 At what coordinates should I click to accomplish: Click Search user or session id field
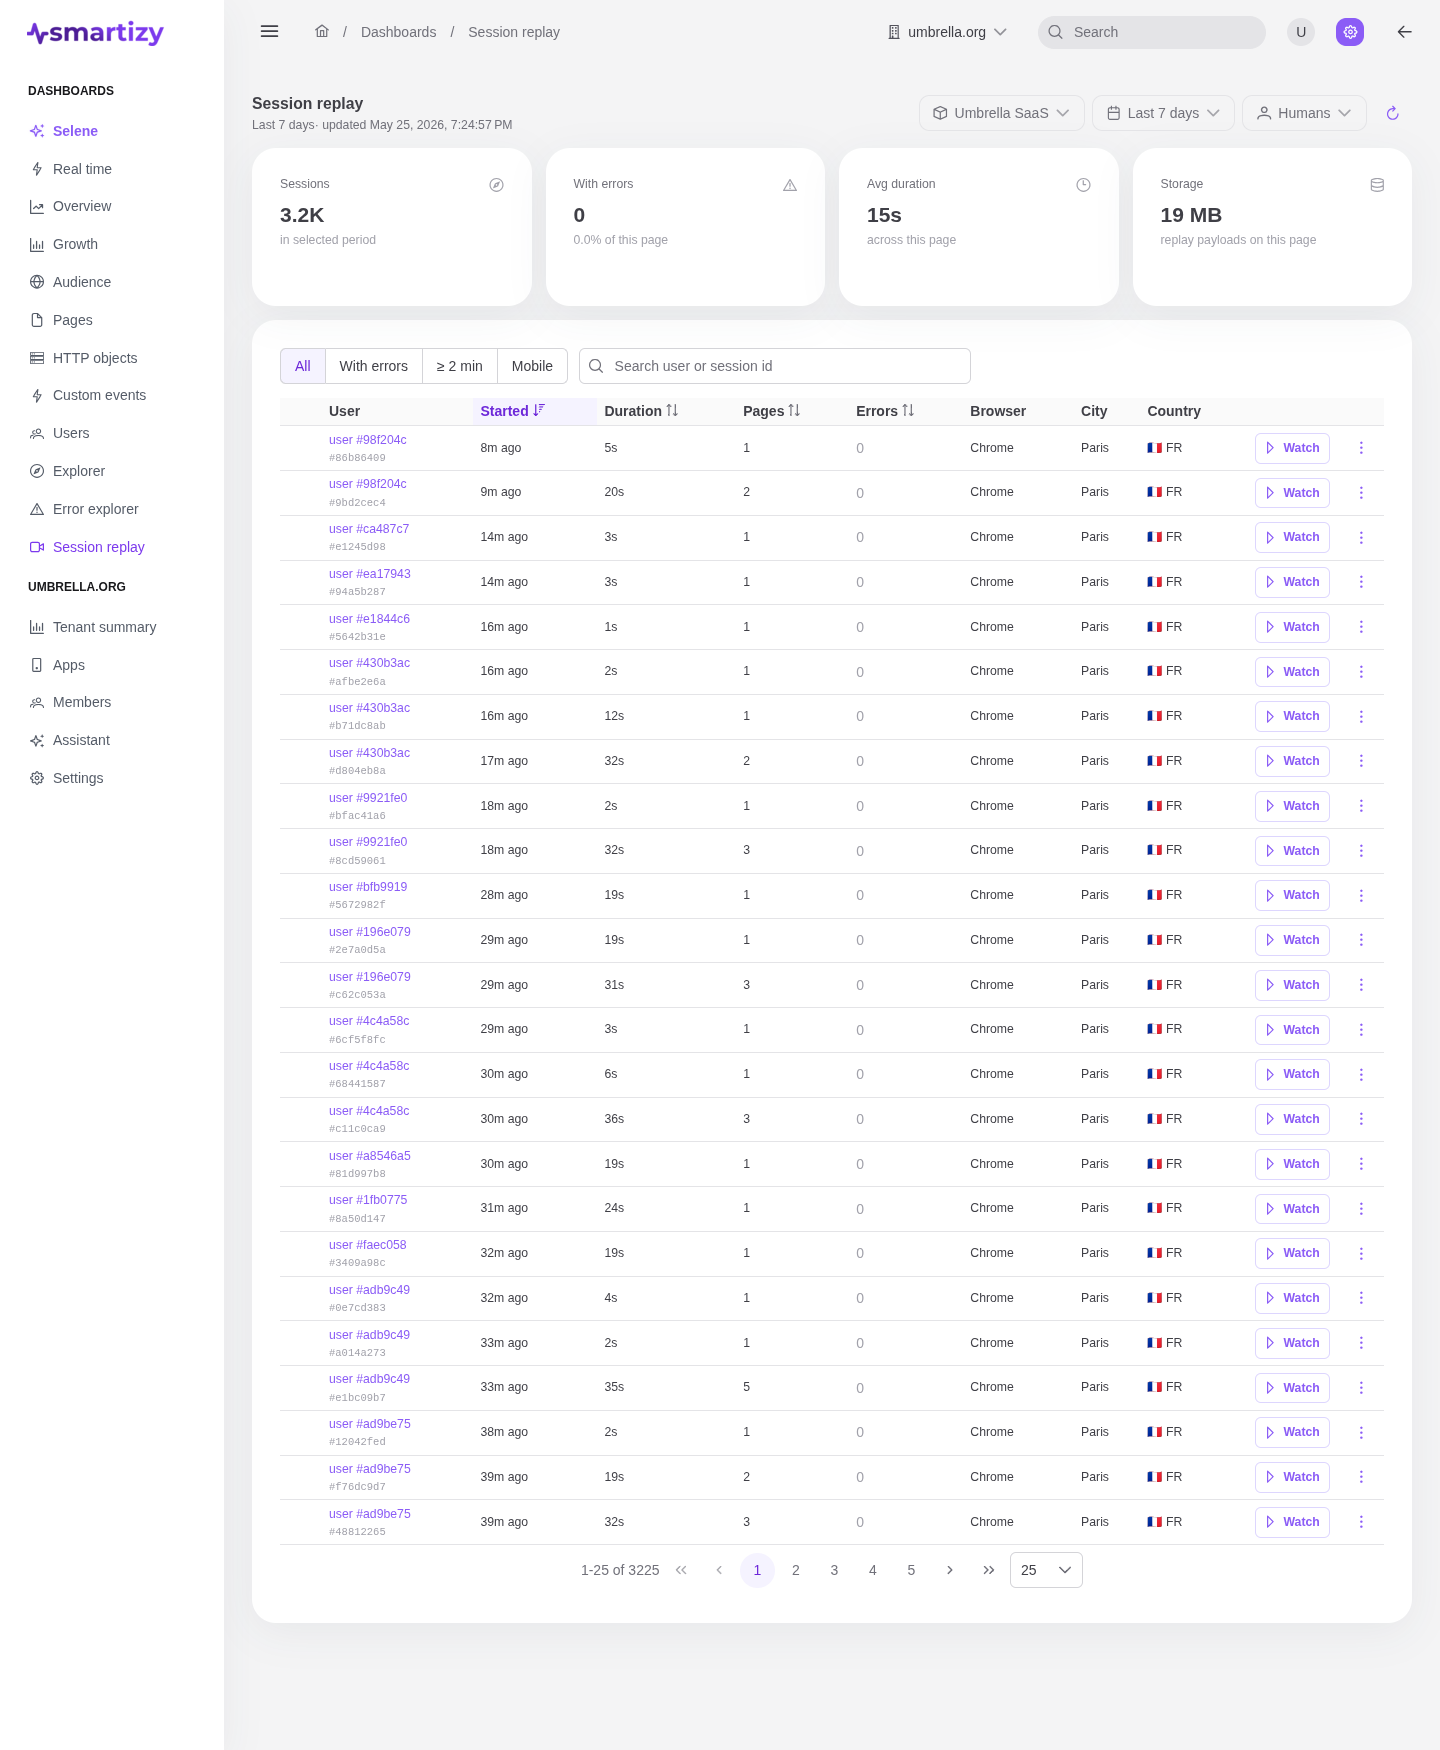775,366
